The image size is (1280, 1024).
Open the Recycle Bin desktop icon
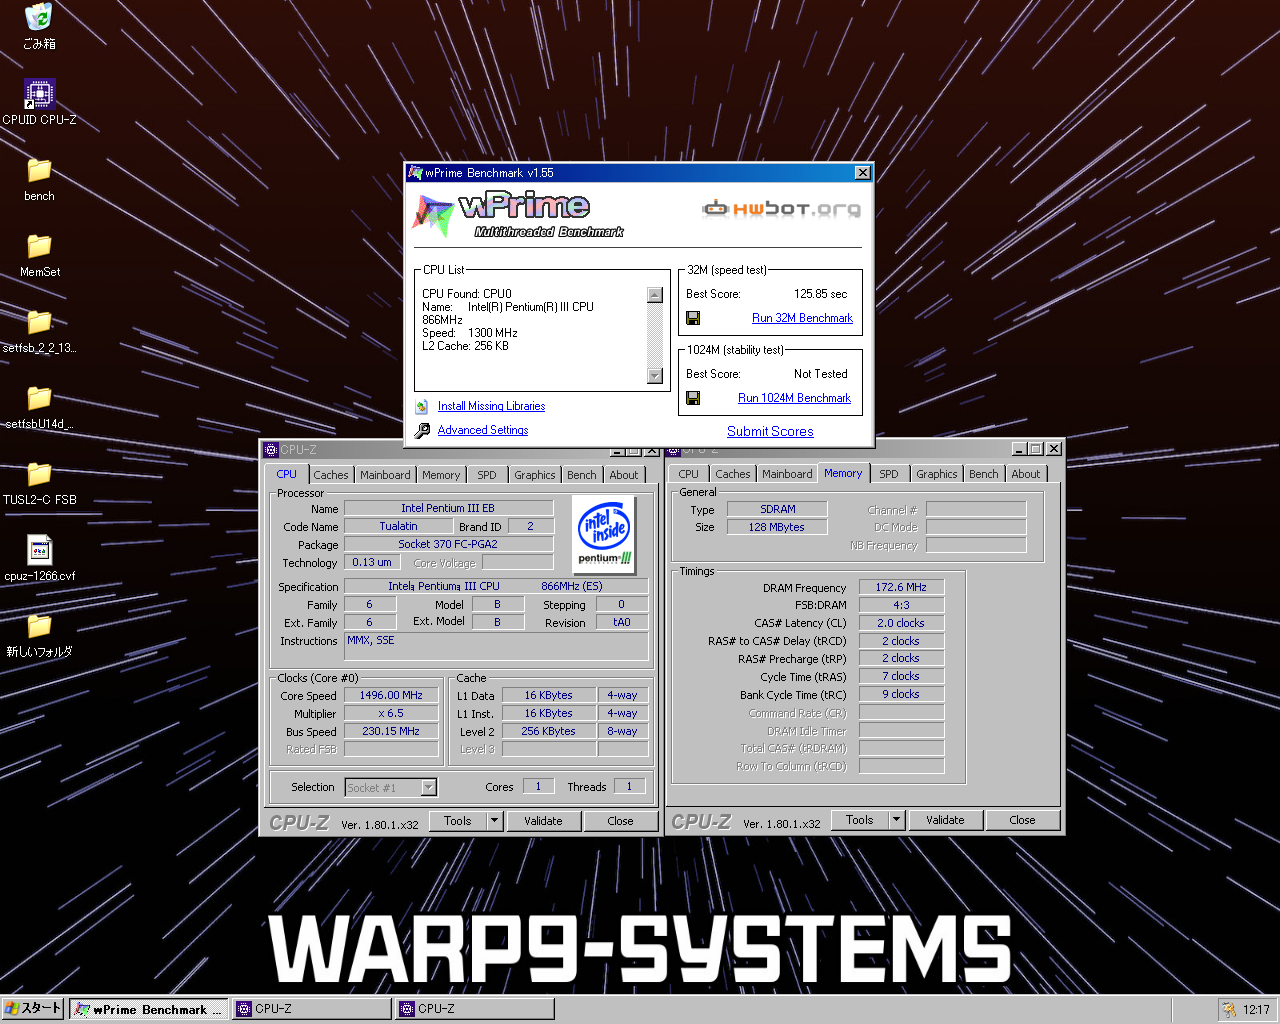point(39,17)
